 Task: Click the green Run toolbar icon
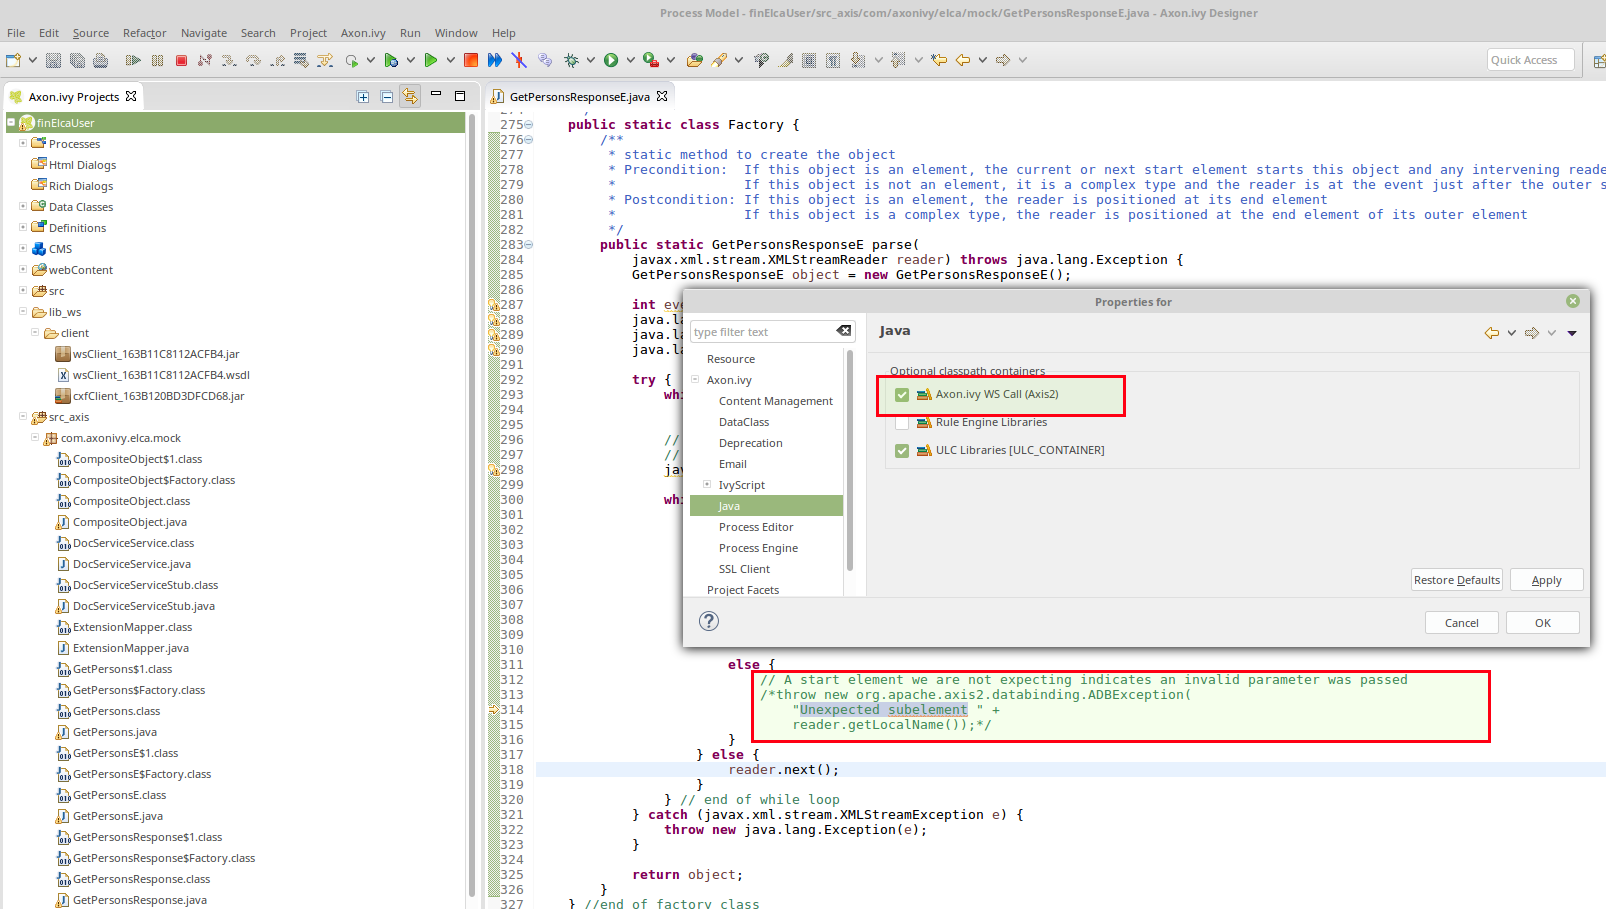pyautogui.click(x=611, y=60)
